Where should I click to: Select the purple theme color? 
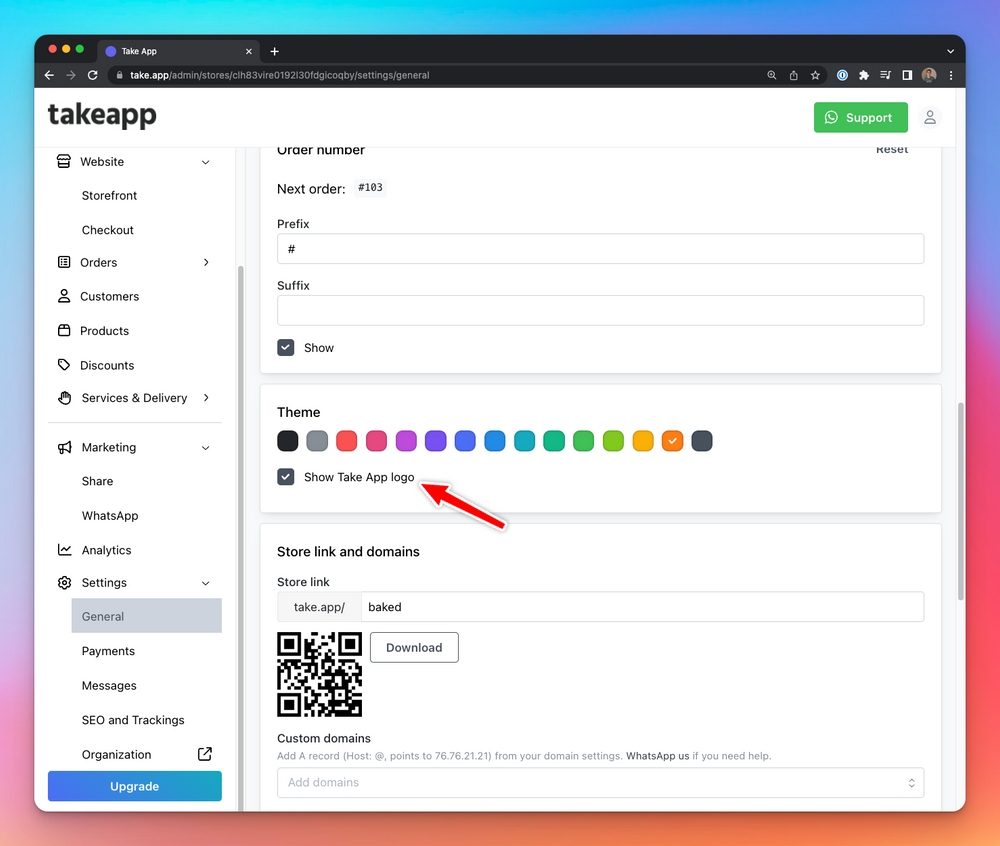click(436, 441)
